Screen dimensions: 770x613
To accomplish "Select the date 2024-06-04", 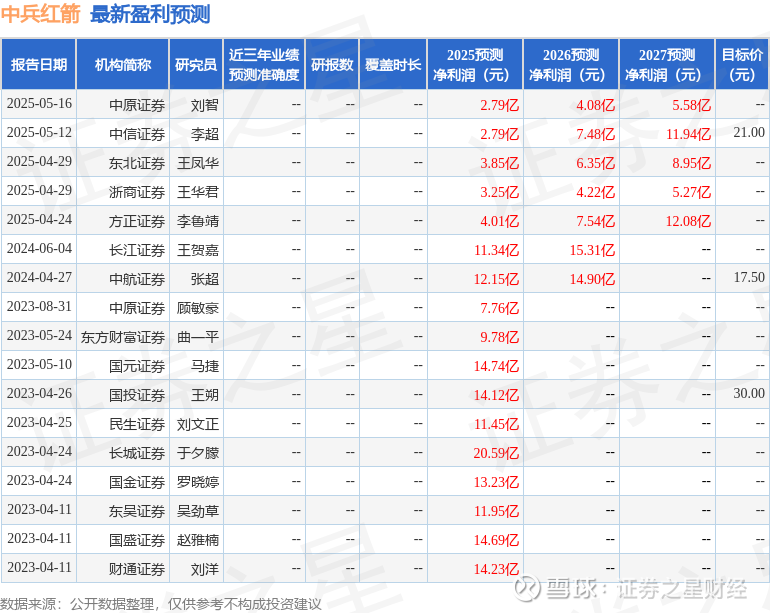I will 39,249.
